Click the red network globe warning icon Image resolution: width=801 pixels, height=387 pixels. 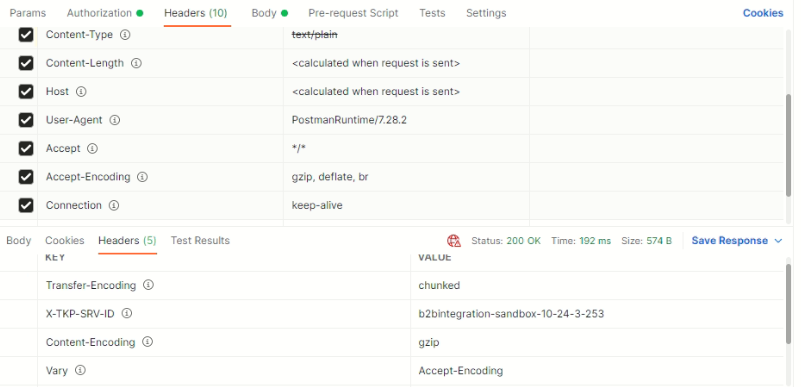pos(454,241)
